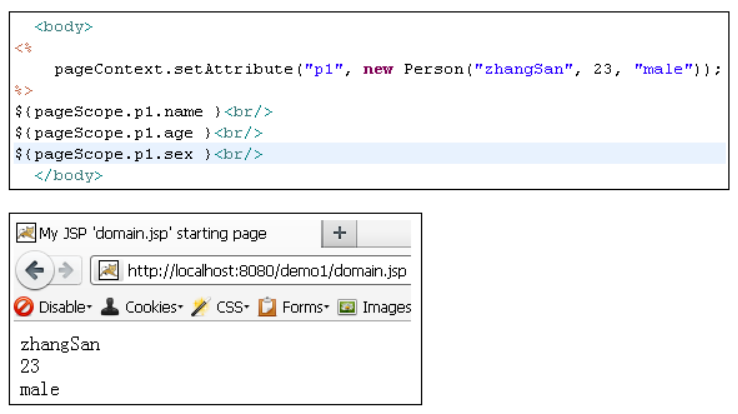Click the browser back arrow button
The height and width of the screenshot is (414, 738).
pyautogui.click(x=34, y=270)
